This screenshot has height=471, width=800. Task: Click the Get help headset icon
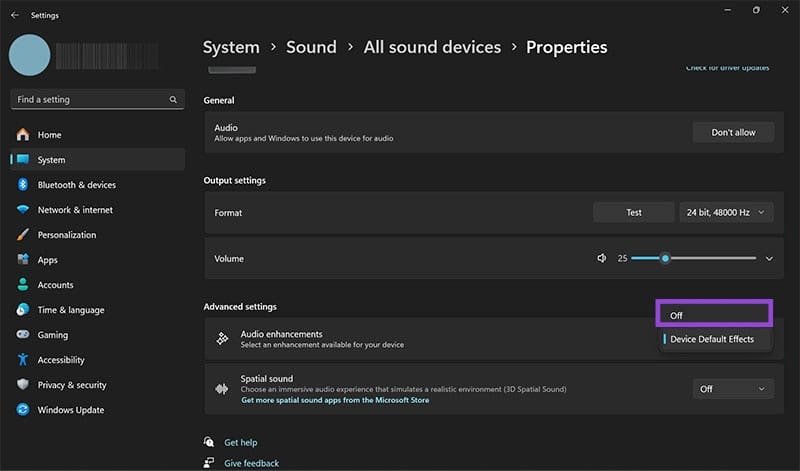click(x=209, y=441)
